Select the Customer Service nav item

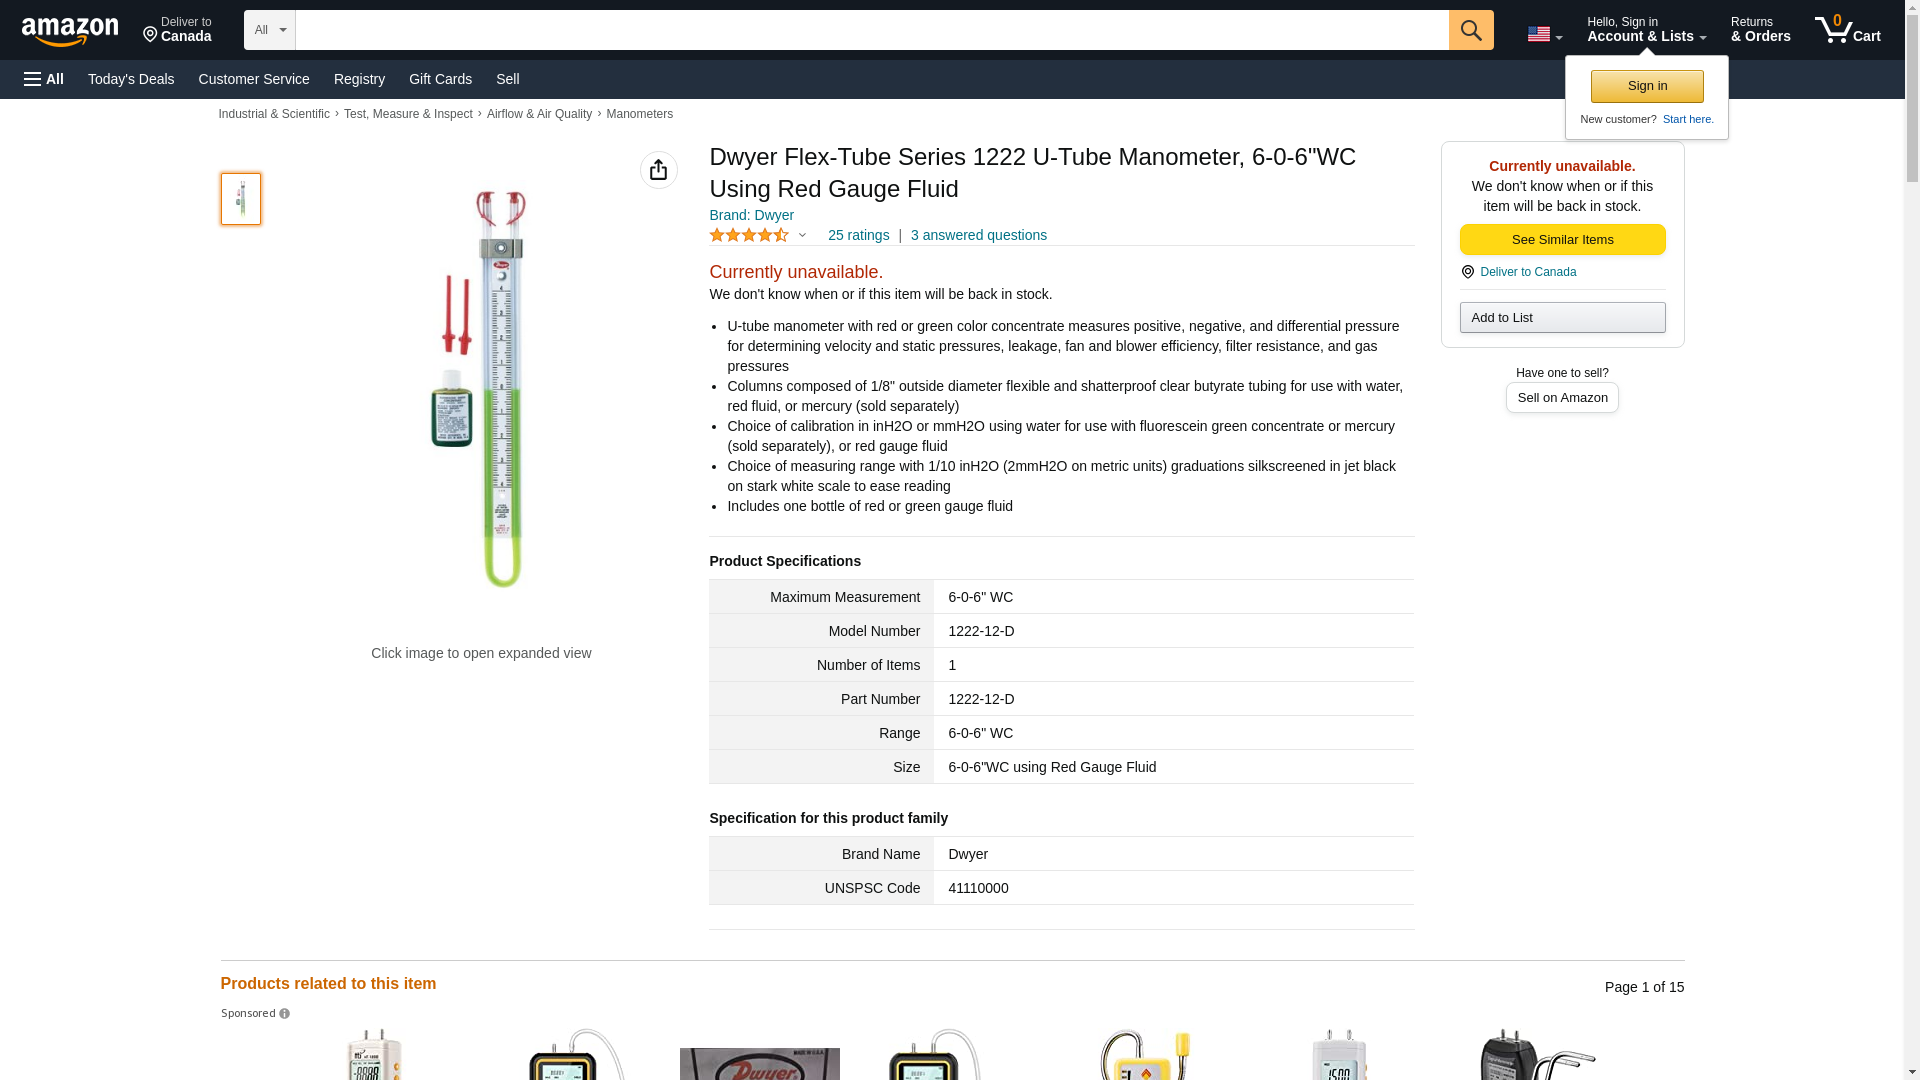[254, 79]
